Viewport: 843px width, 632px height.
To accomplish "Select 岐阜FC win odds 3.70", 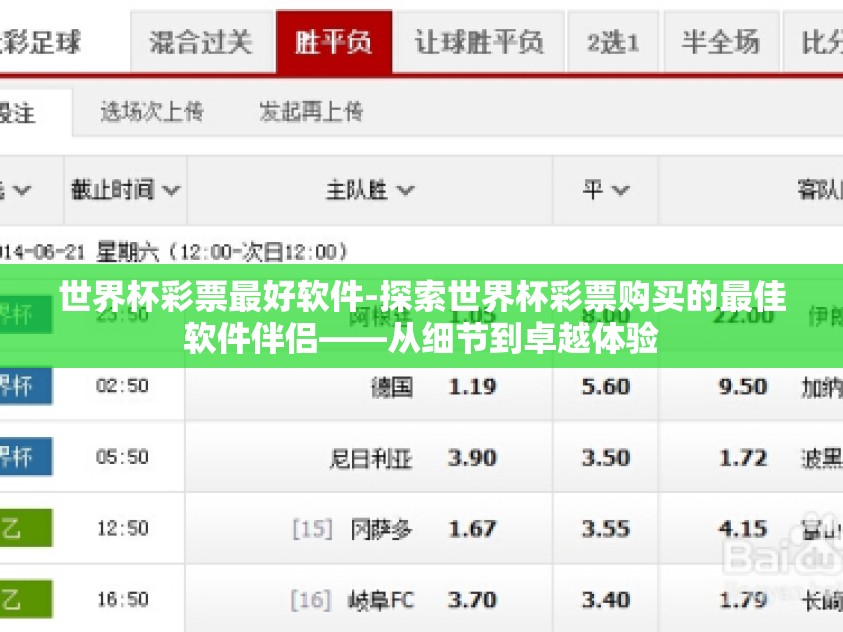I will click(x=472, y=600).
